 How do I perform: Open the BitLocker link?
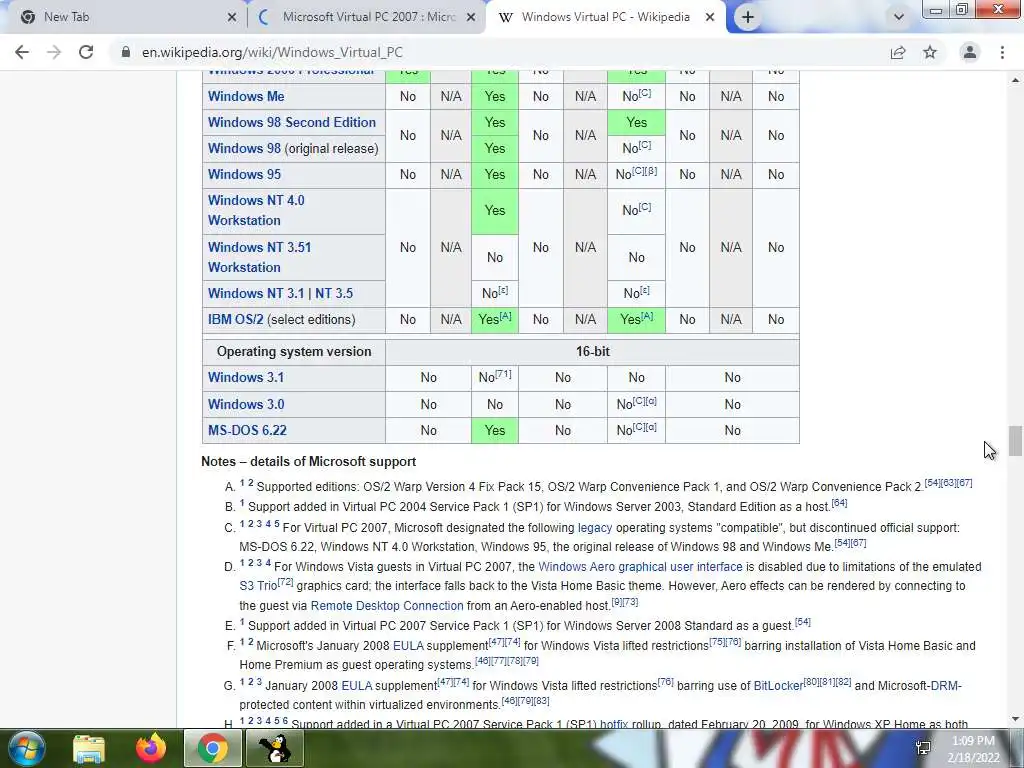778,686
